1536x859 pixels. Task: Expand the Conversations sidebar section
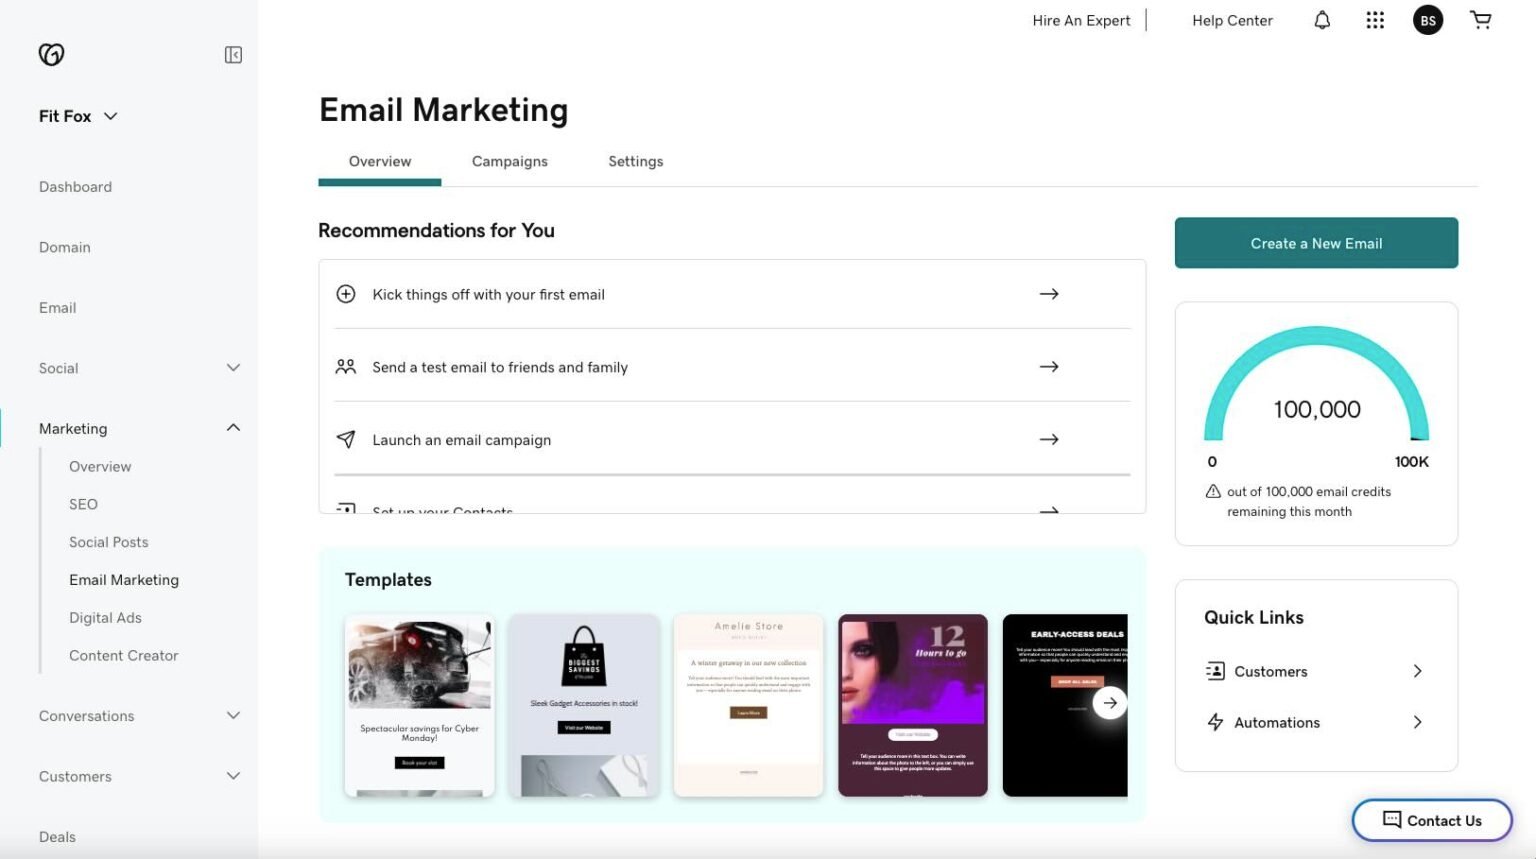[x=233, y=716]
